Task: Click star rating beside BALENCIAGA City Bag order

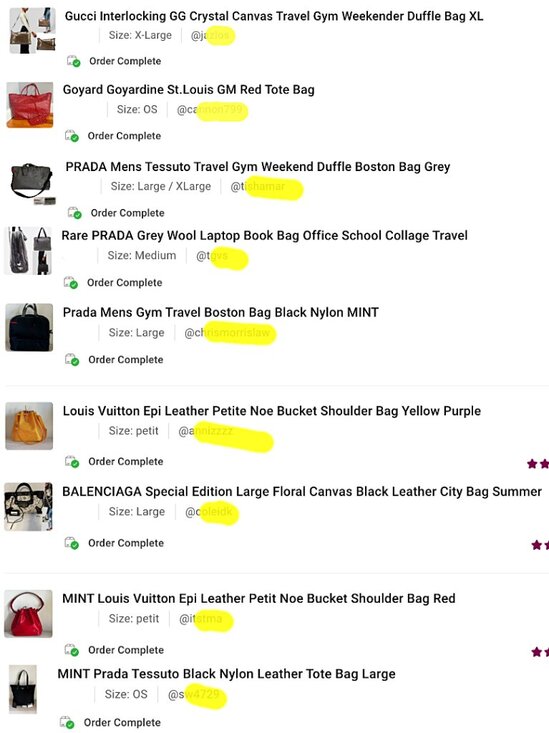Action: point(540,545)
